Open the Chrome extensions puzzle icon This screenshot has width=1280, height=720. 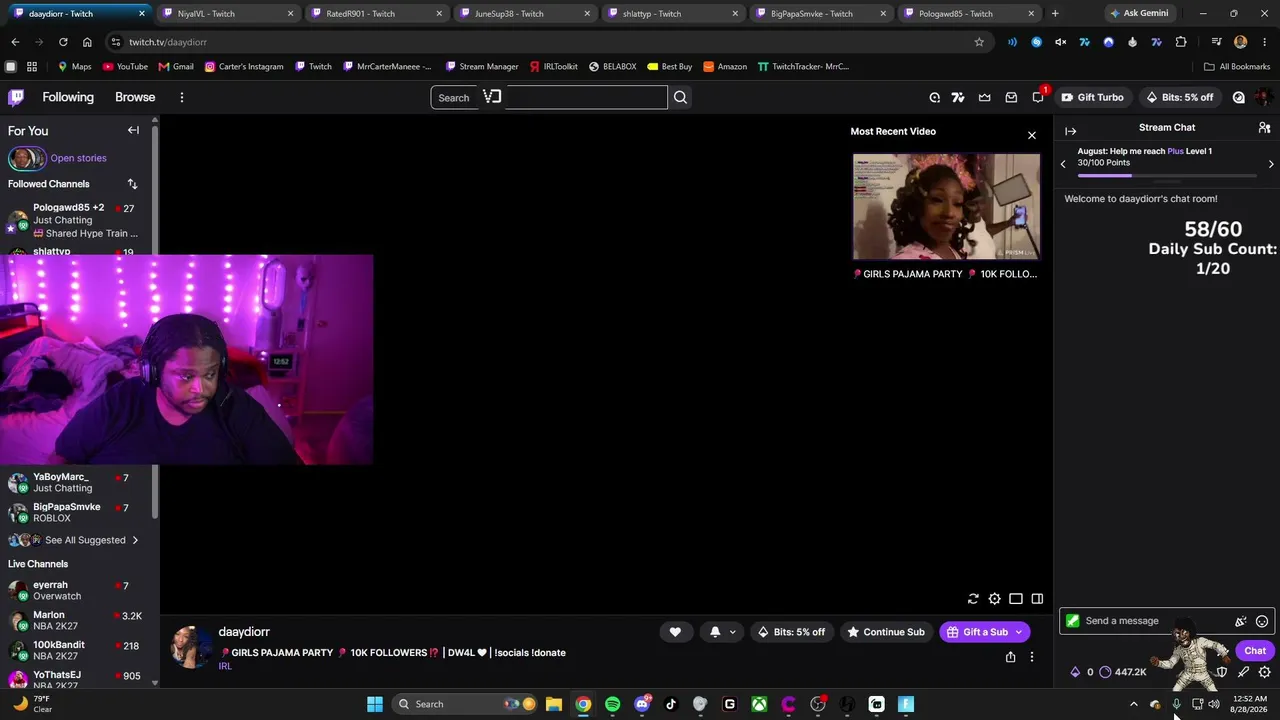point(1181,42)
